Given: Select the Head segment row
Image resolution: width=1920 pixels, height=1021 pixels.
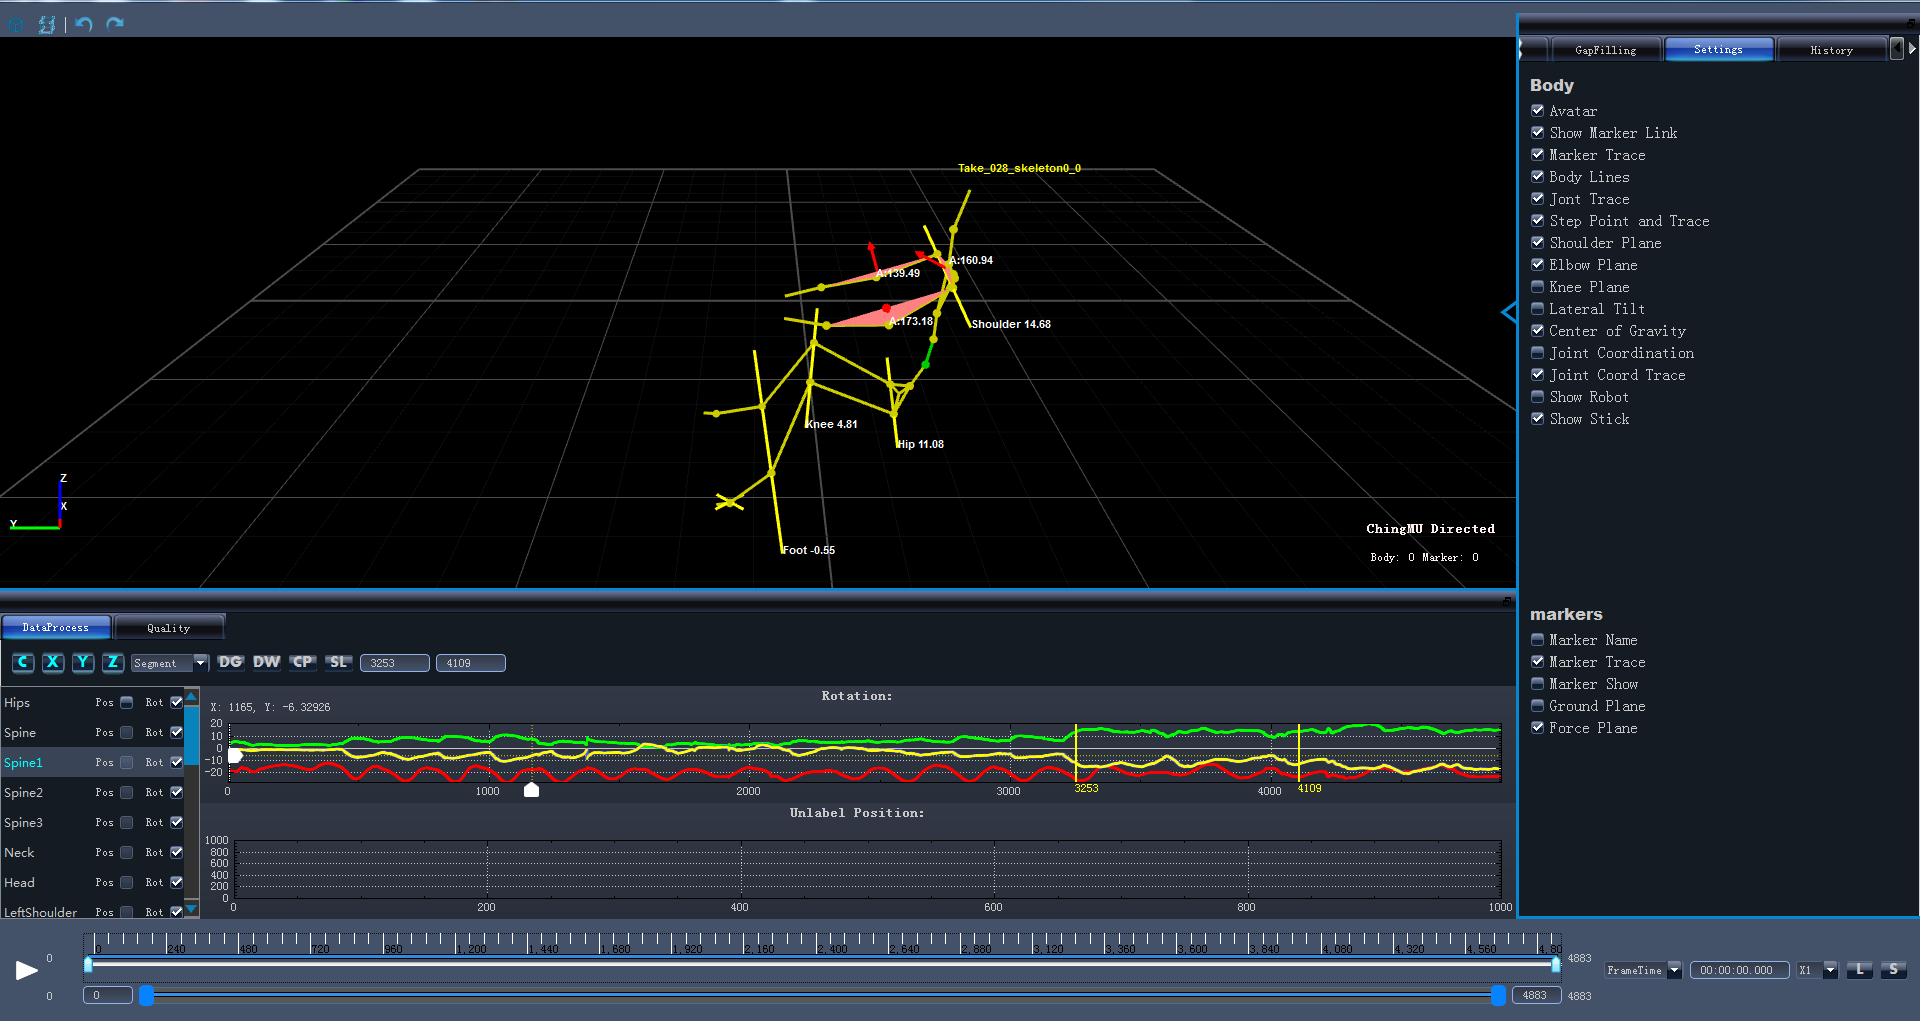Looking at the screenshot, I should point(92,883).
